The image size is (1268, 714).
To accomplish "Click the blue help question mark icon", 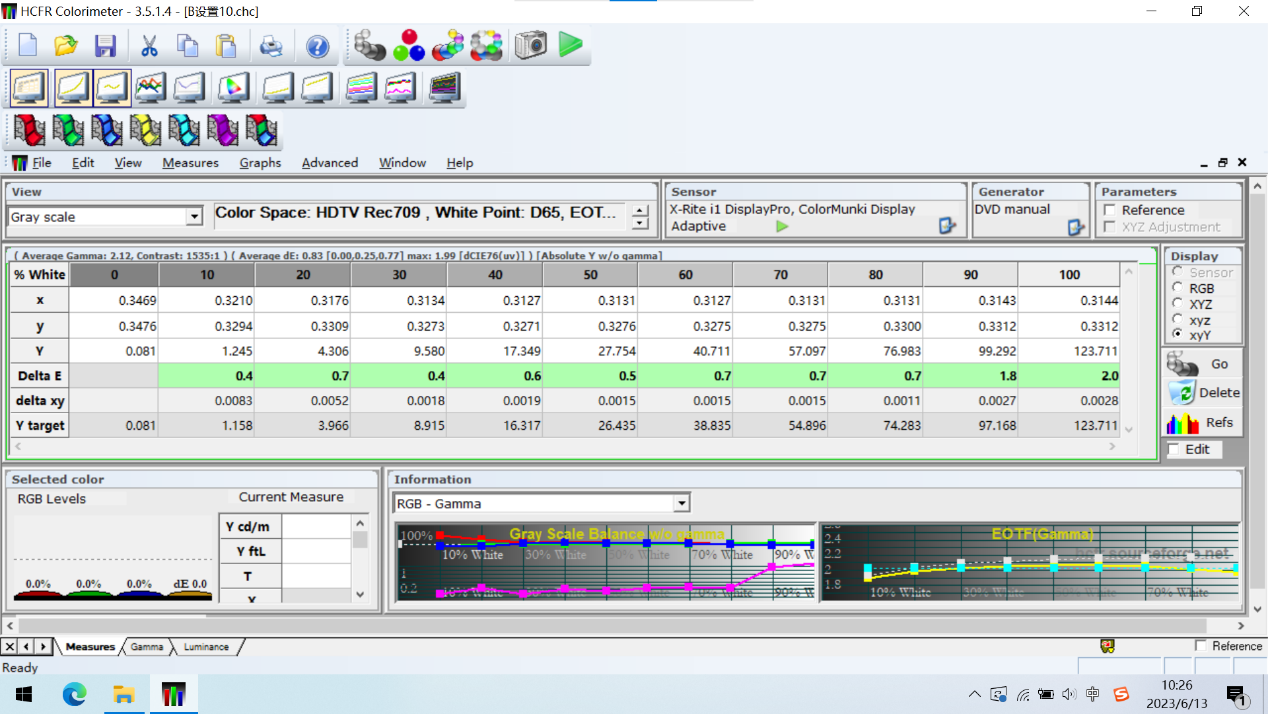I will pyautogui.click(x=317, y=46).
